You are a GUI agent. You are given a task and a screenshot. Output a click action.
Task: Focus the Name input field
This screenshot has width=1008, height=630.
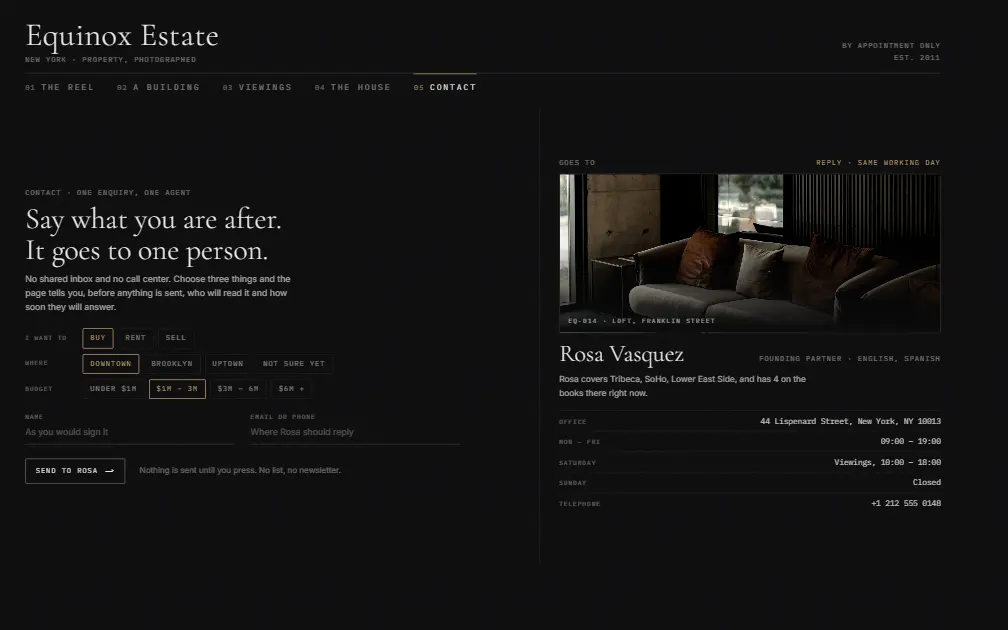click(130, 433)
